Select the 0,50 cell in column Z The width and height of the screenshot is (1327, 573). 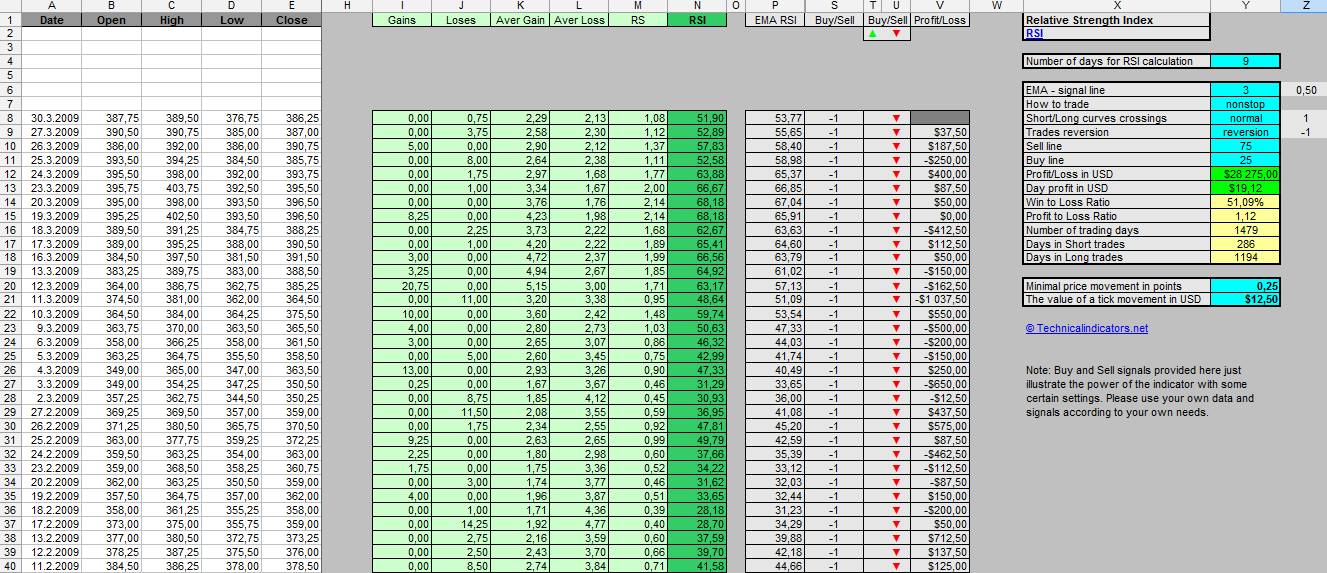(x=1303, y=90)
